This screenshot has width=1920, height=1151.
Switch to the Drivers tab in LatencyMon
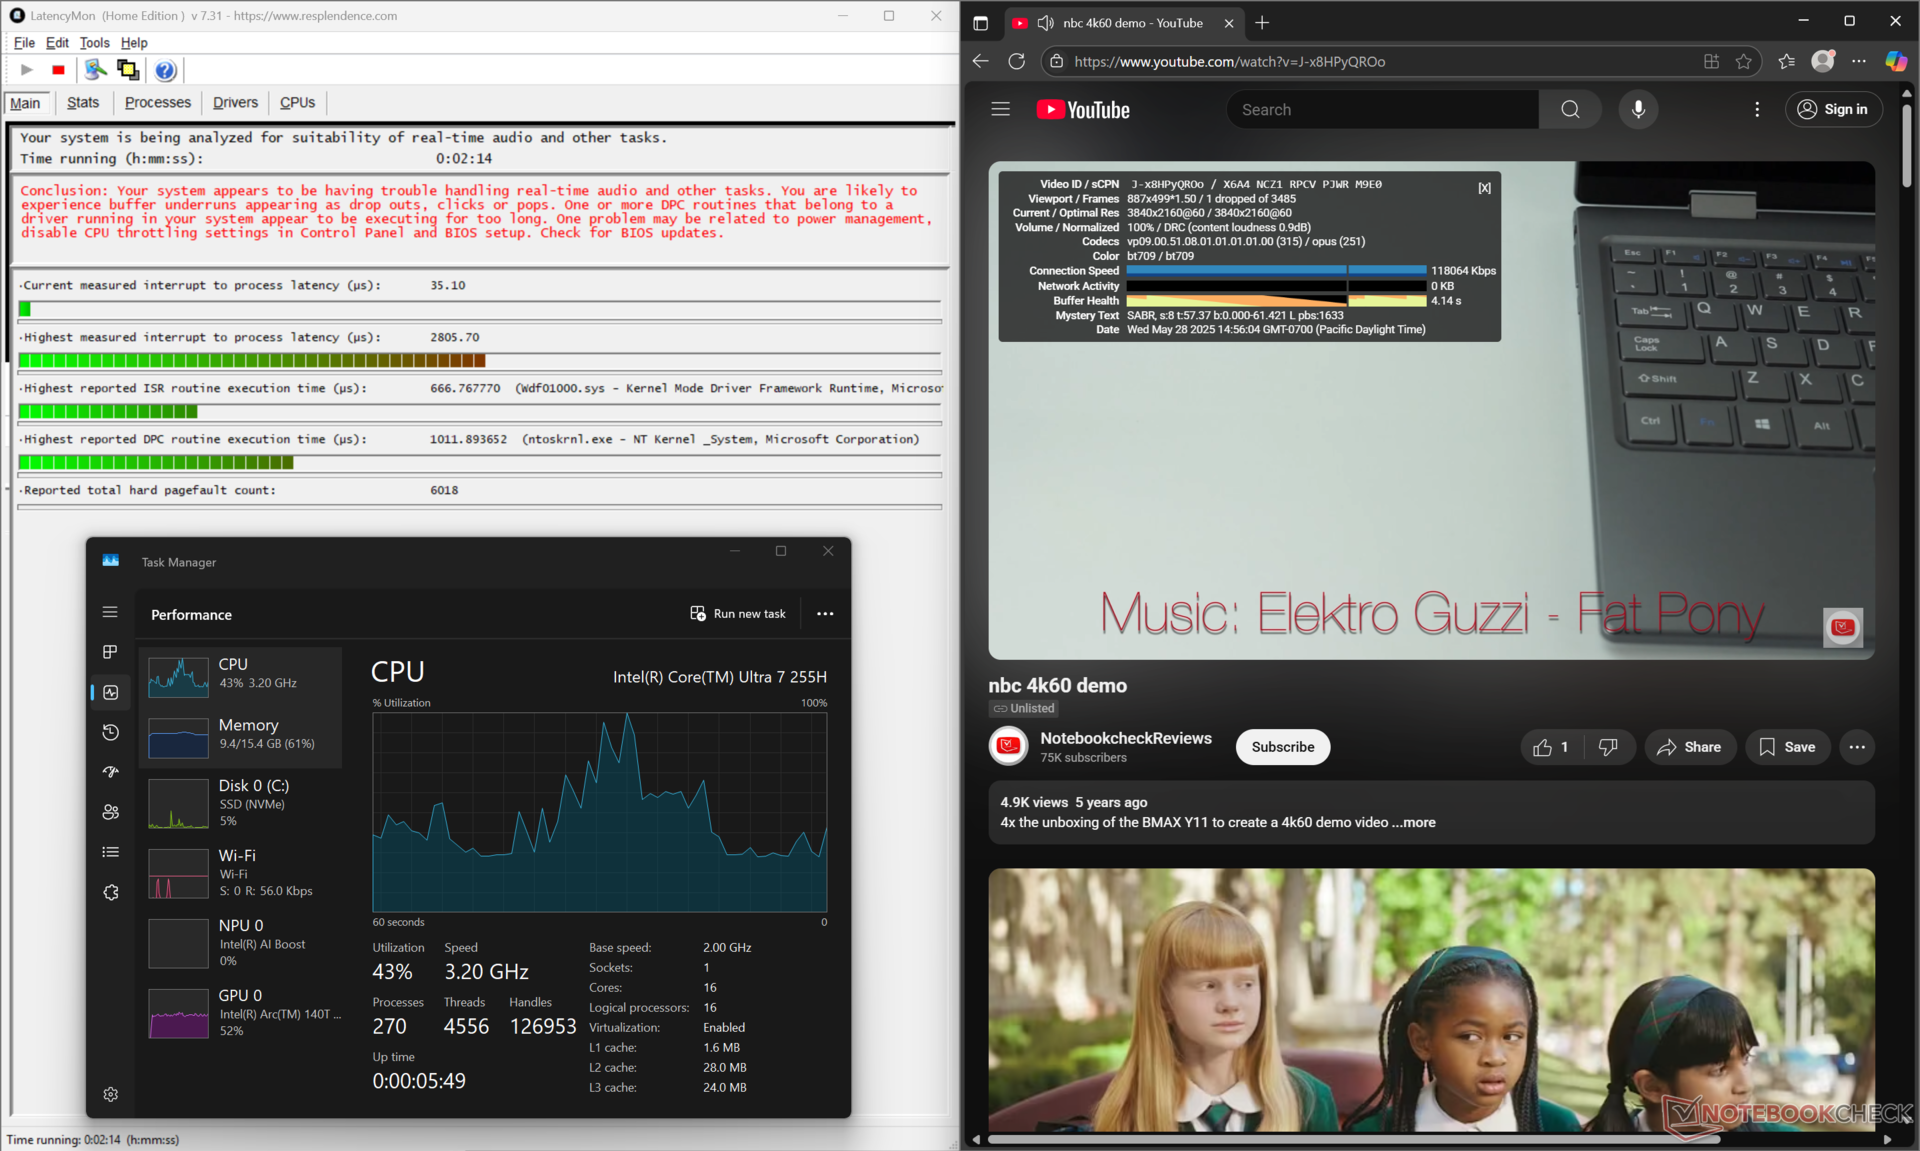(235, 102)
